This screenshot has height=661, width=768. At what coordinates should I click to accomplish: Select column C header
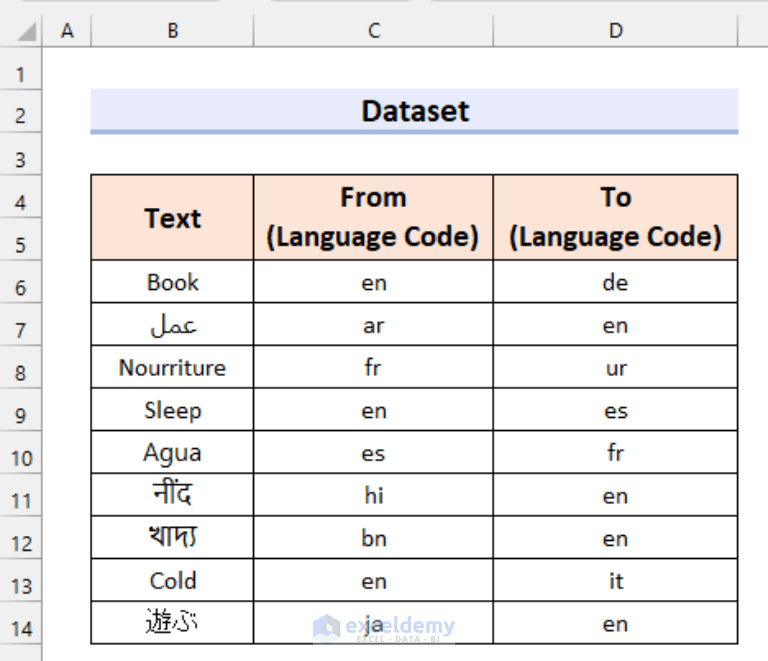[374, 31]
